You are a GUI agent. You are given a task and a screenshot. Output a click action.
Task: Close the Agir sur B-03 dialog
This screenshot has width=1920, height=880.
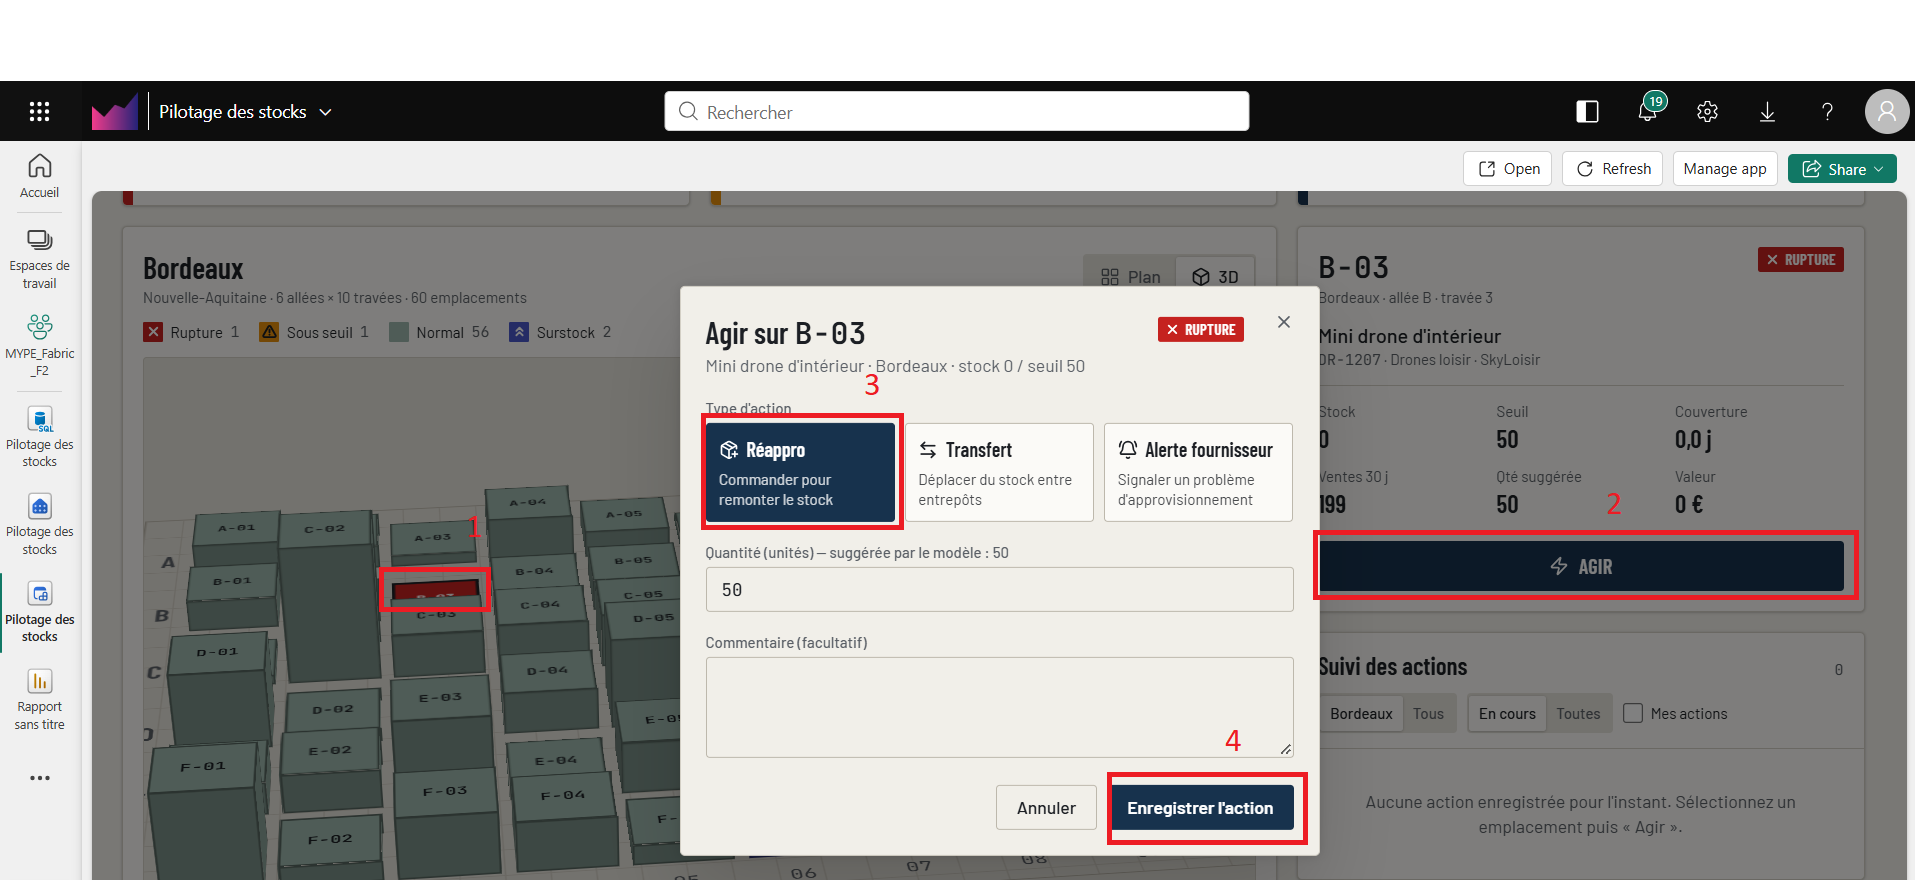click(x=1284, y=322)
